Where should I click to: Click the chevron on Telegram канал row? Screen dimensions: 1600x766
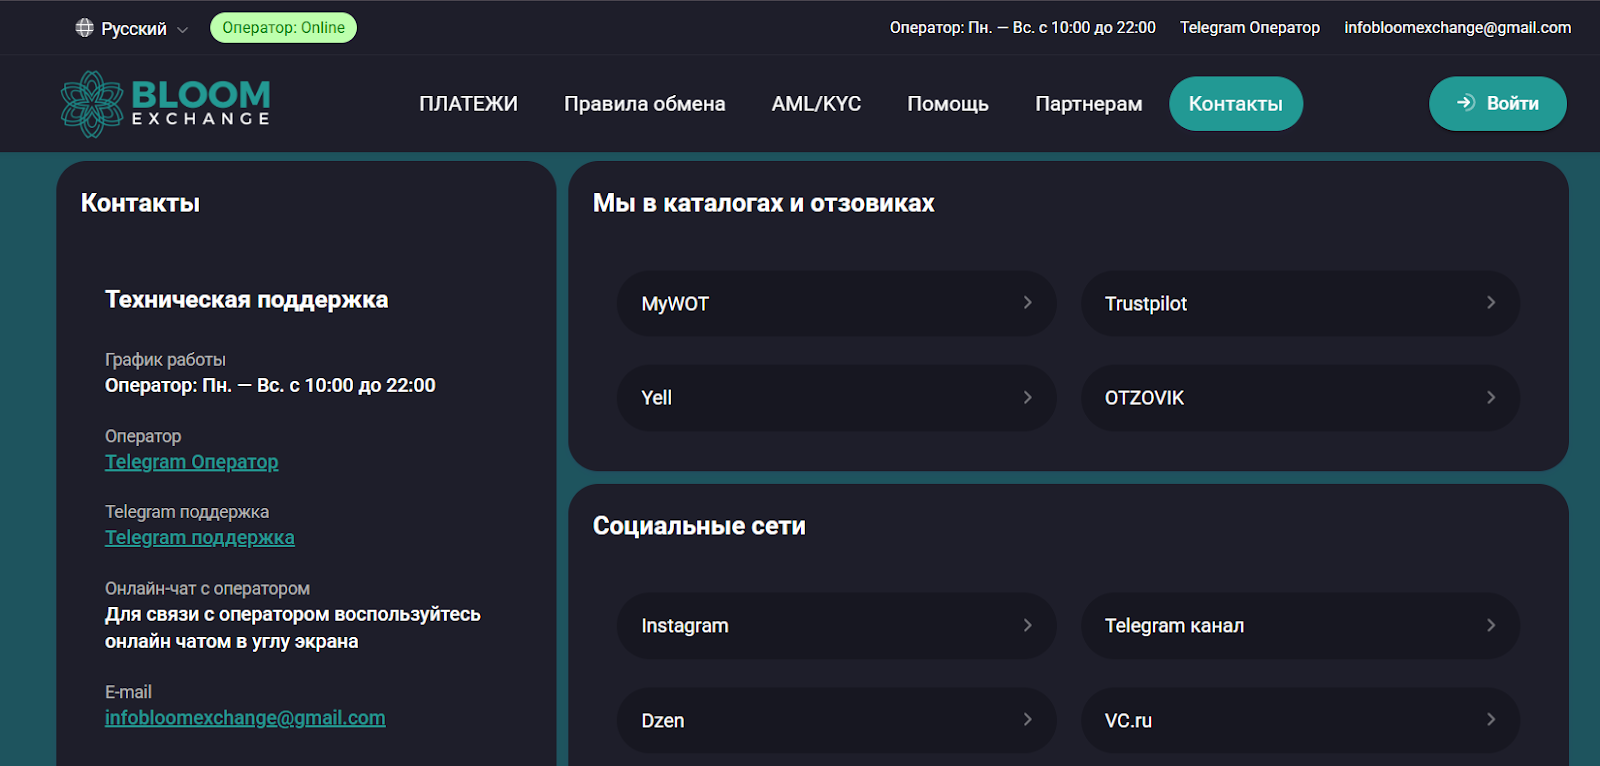pos(1491,626)
